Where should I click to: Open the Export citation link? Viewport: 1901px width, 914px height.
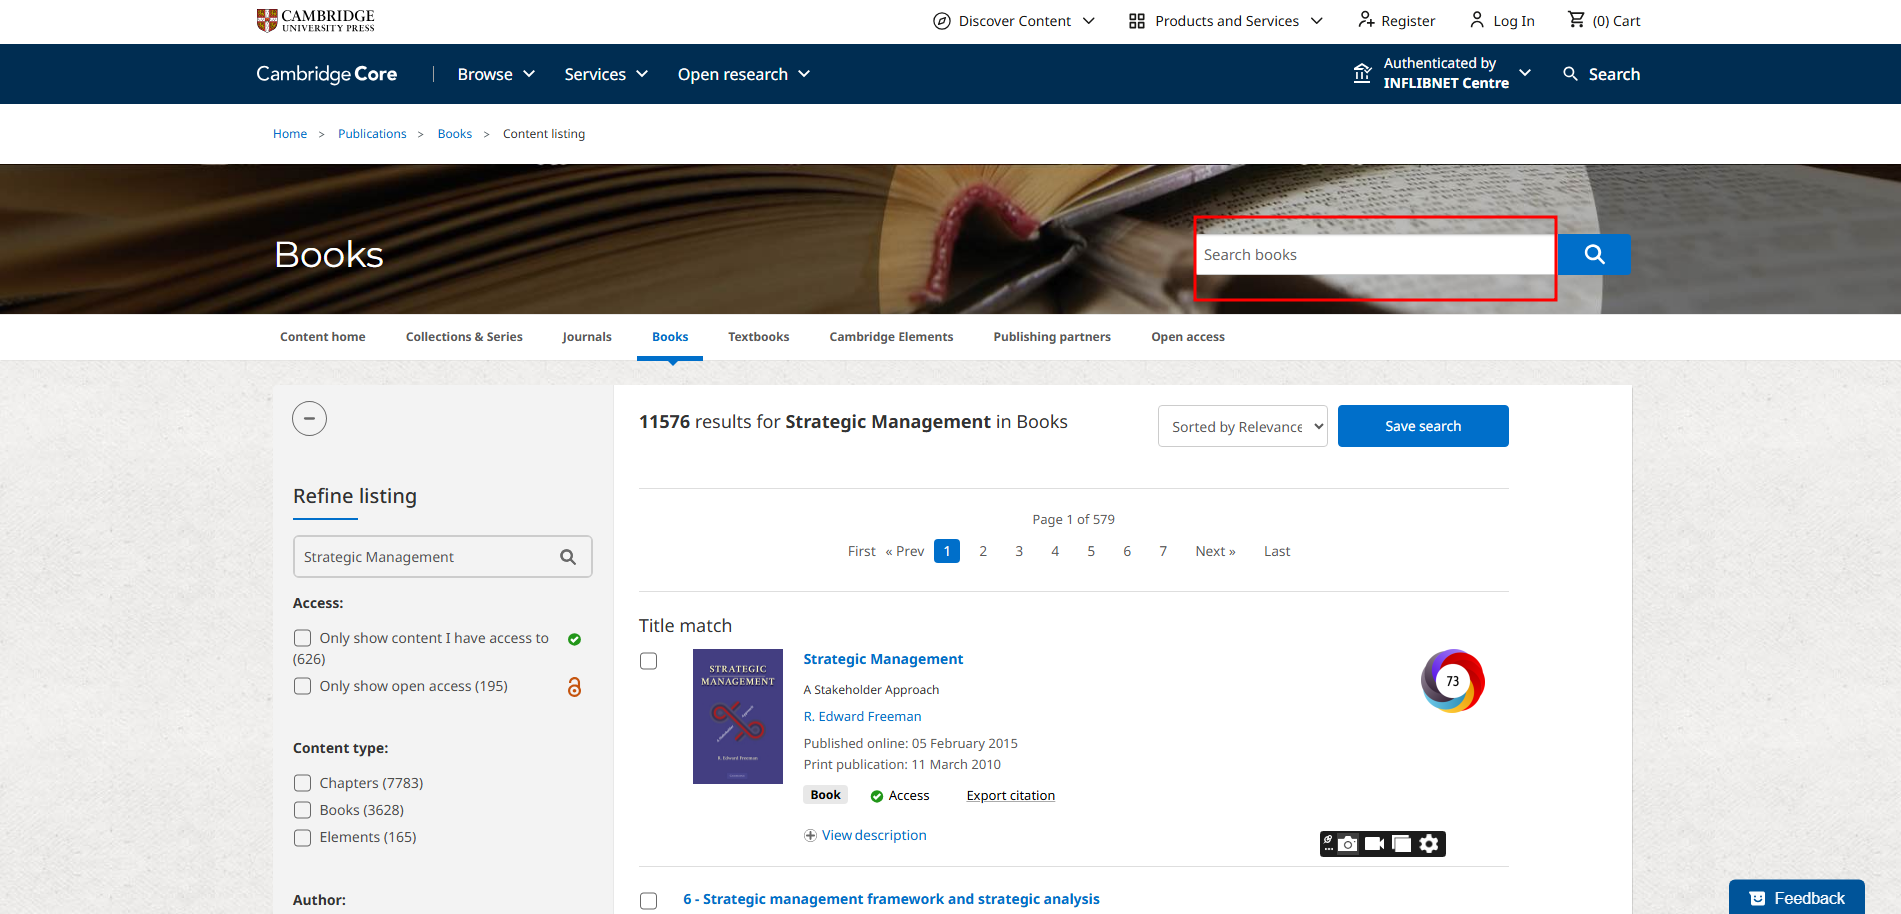[x=1010, y=796]
